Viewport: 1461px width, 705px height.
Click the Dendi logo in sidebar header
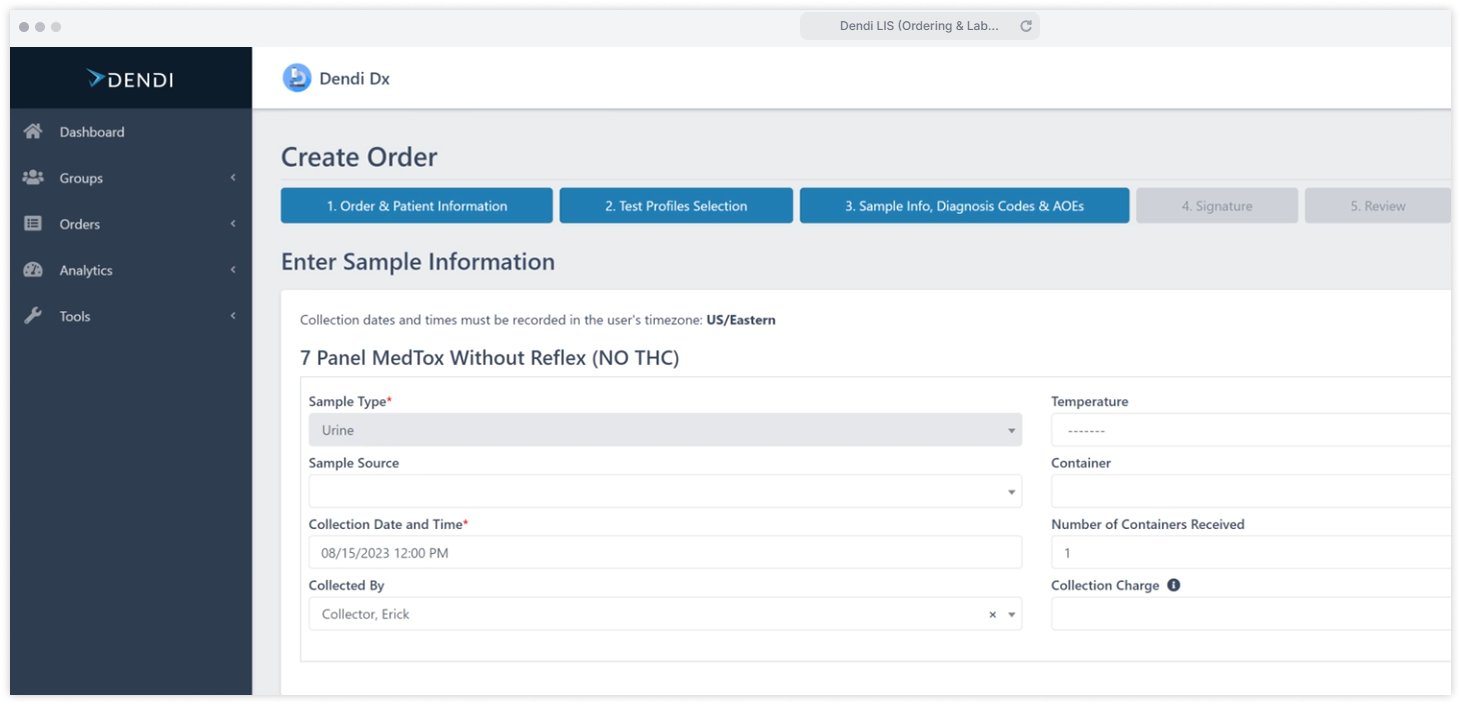point(130,79)
